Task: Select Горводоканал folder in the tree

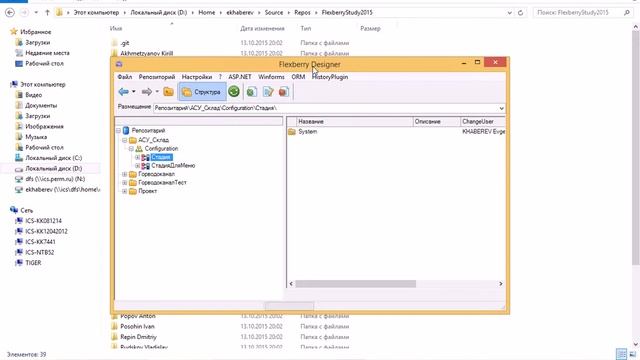Action: (x=156, y=174)
